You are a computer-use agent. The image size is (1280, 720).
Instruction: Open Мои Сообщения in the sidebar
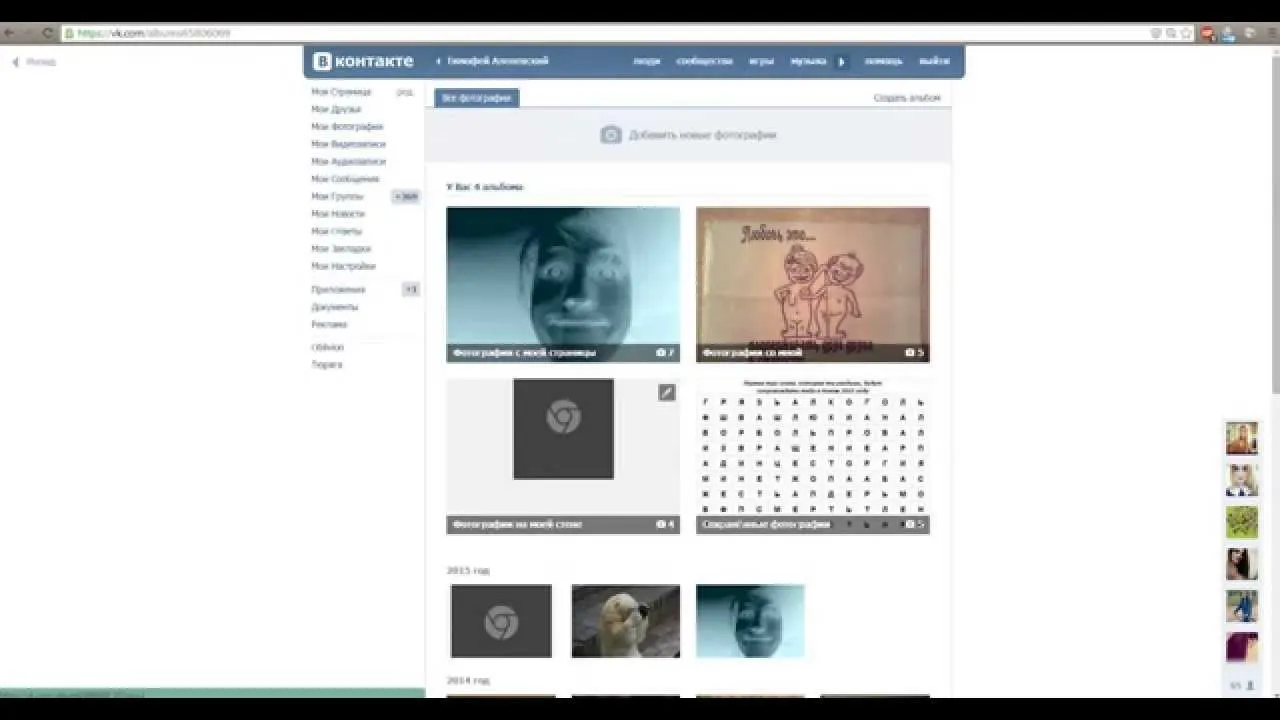point(345,179)
